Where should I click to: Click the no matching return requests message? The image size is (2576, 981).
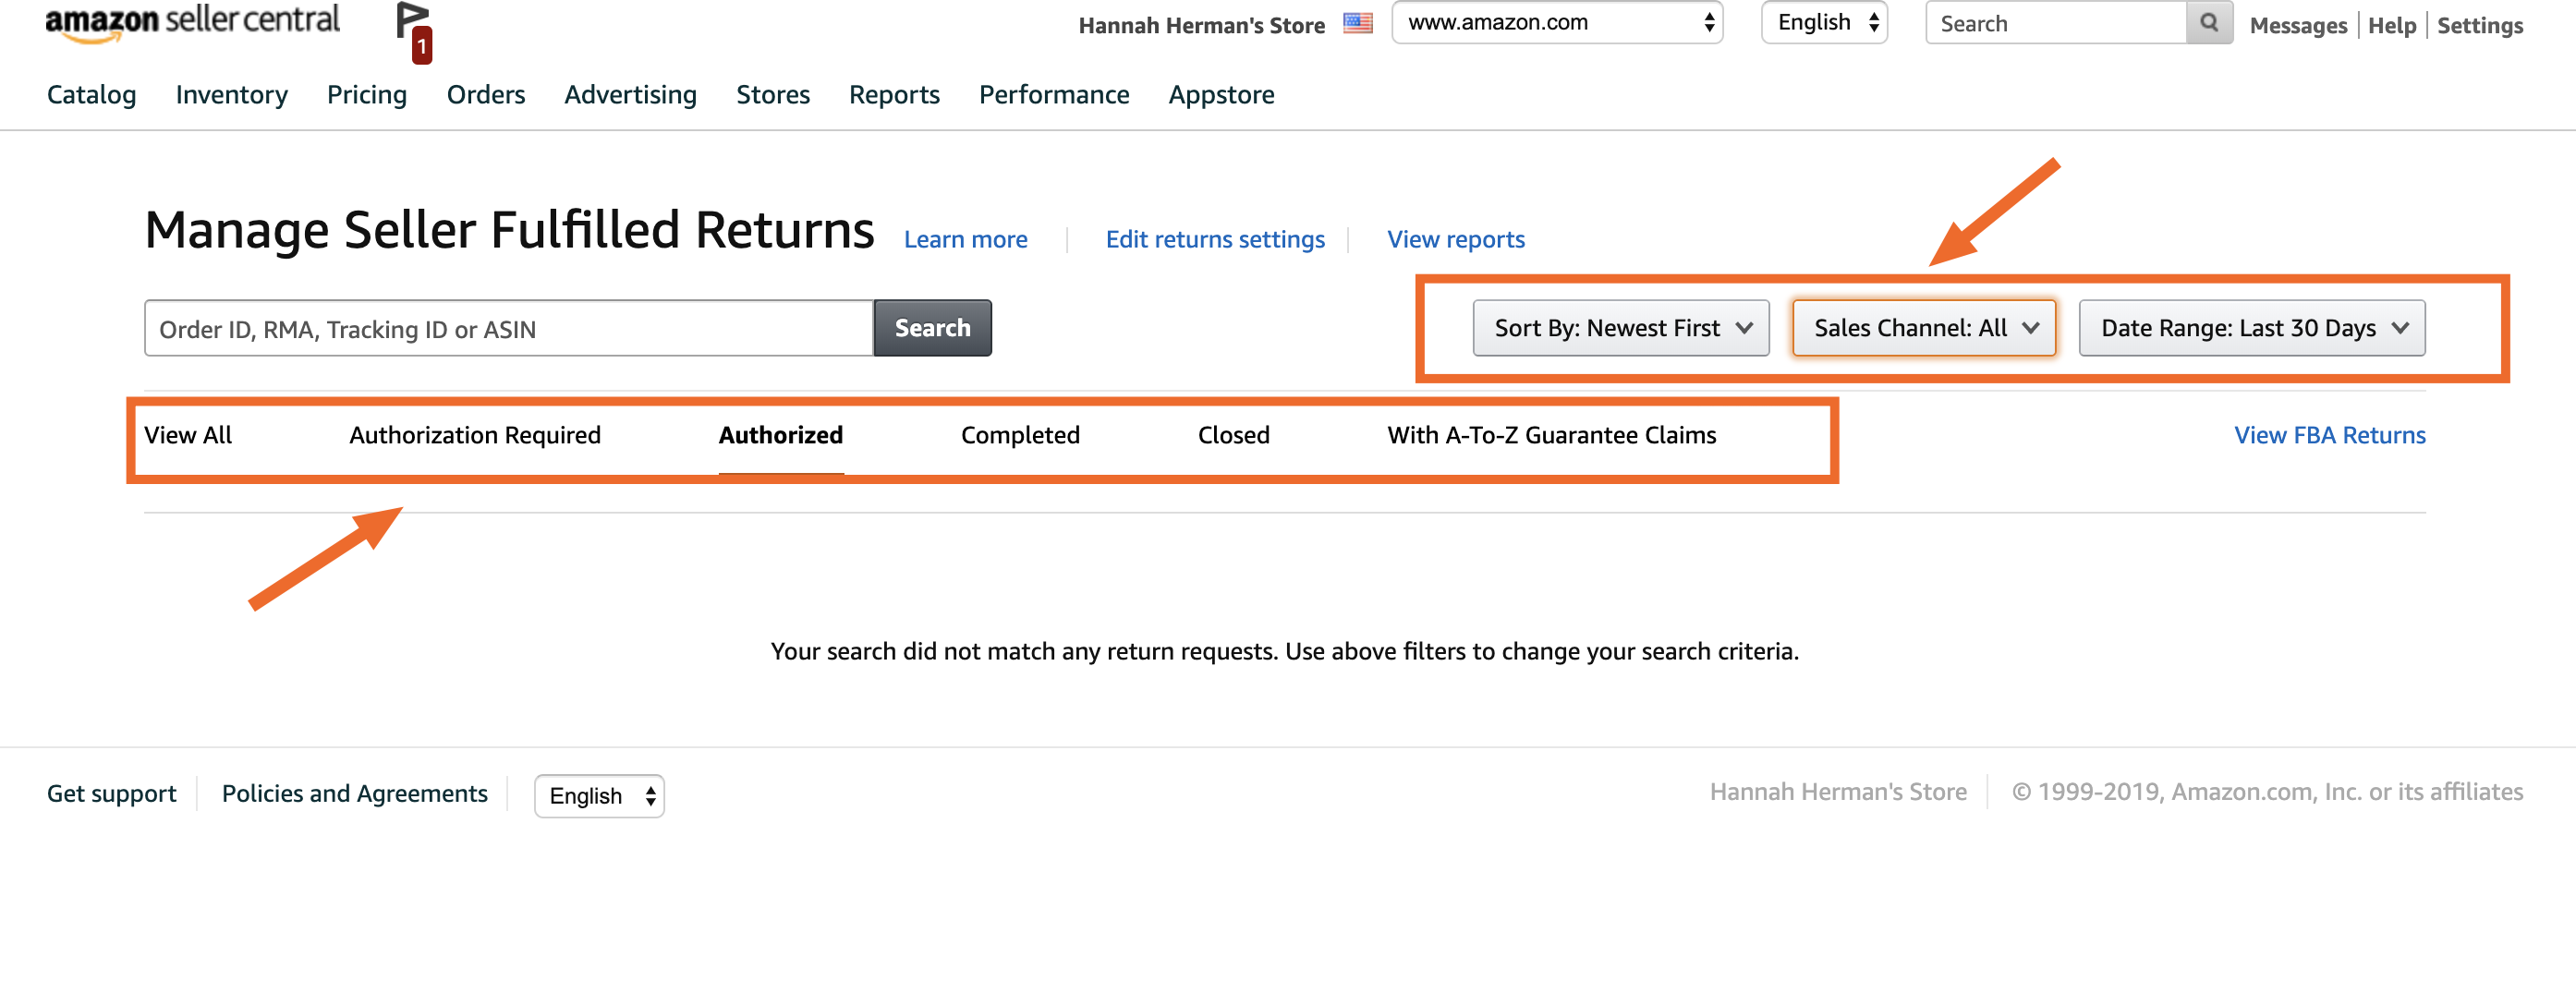coord(1284,652)
